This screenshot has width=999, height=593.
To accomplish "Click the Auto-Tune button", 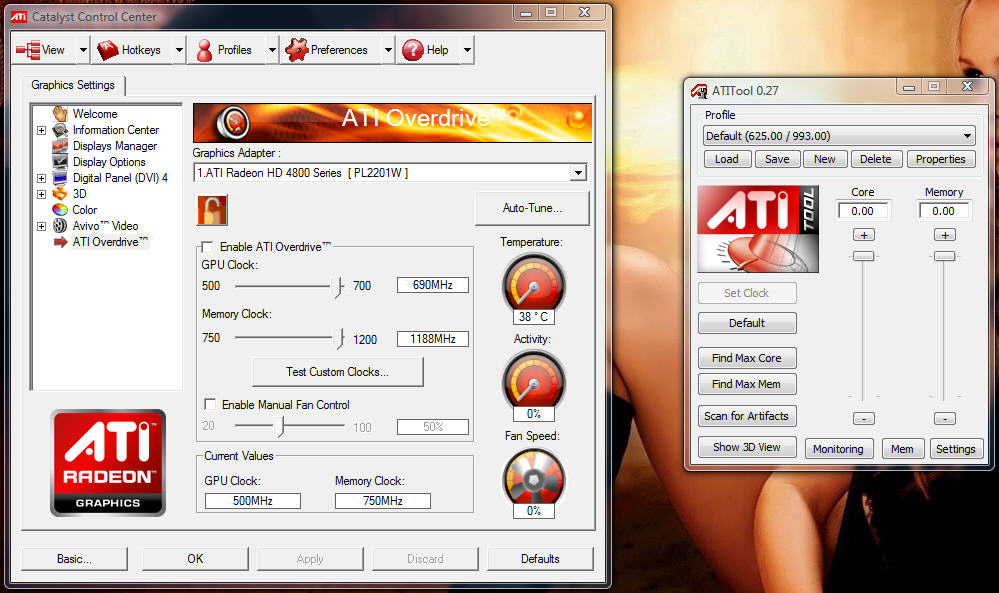I will click(x=532, y=208).
